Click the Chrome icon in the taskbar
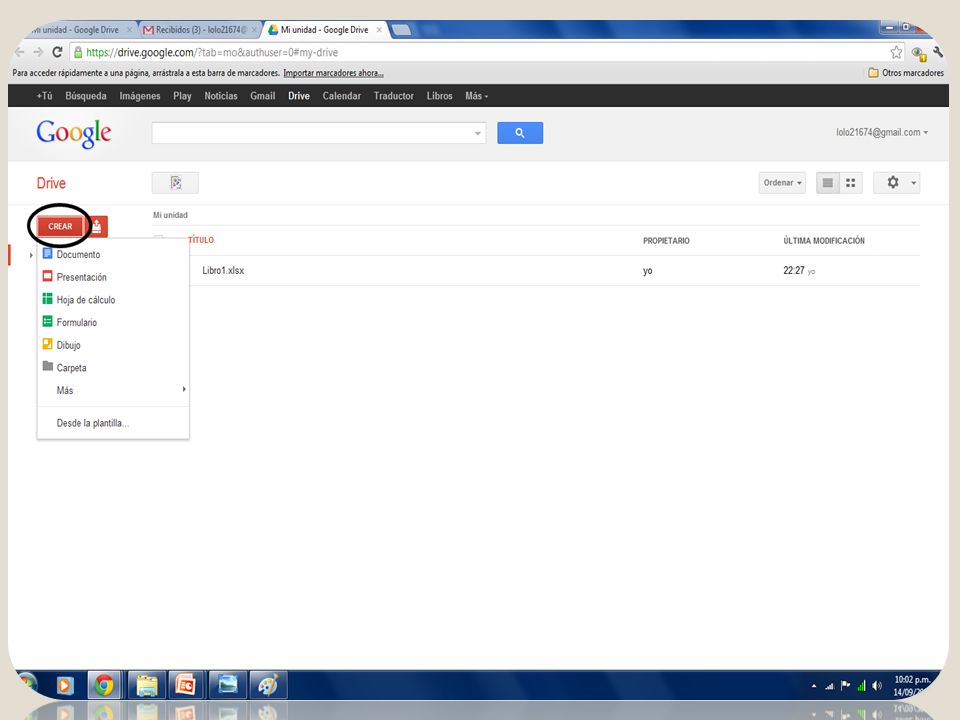The height and width of the screenshot is (720, 960). pyautogui.click(x=104, y=685)
